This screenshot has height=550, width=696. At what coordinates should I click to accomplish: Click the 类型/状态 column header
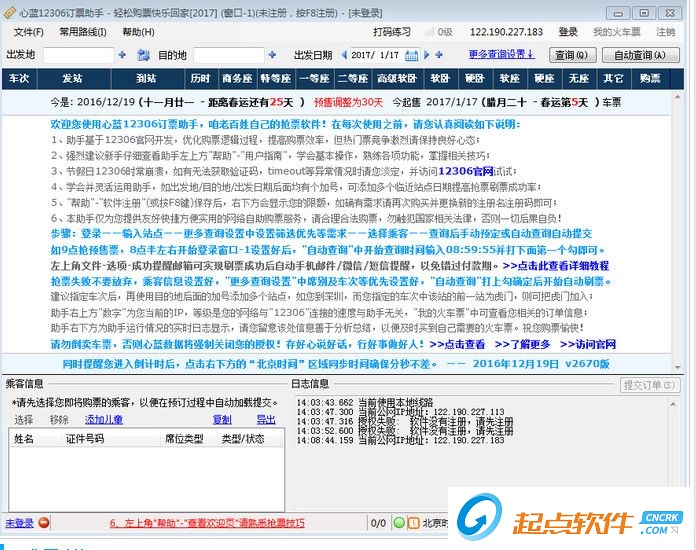pos(243,439)
